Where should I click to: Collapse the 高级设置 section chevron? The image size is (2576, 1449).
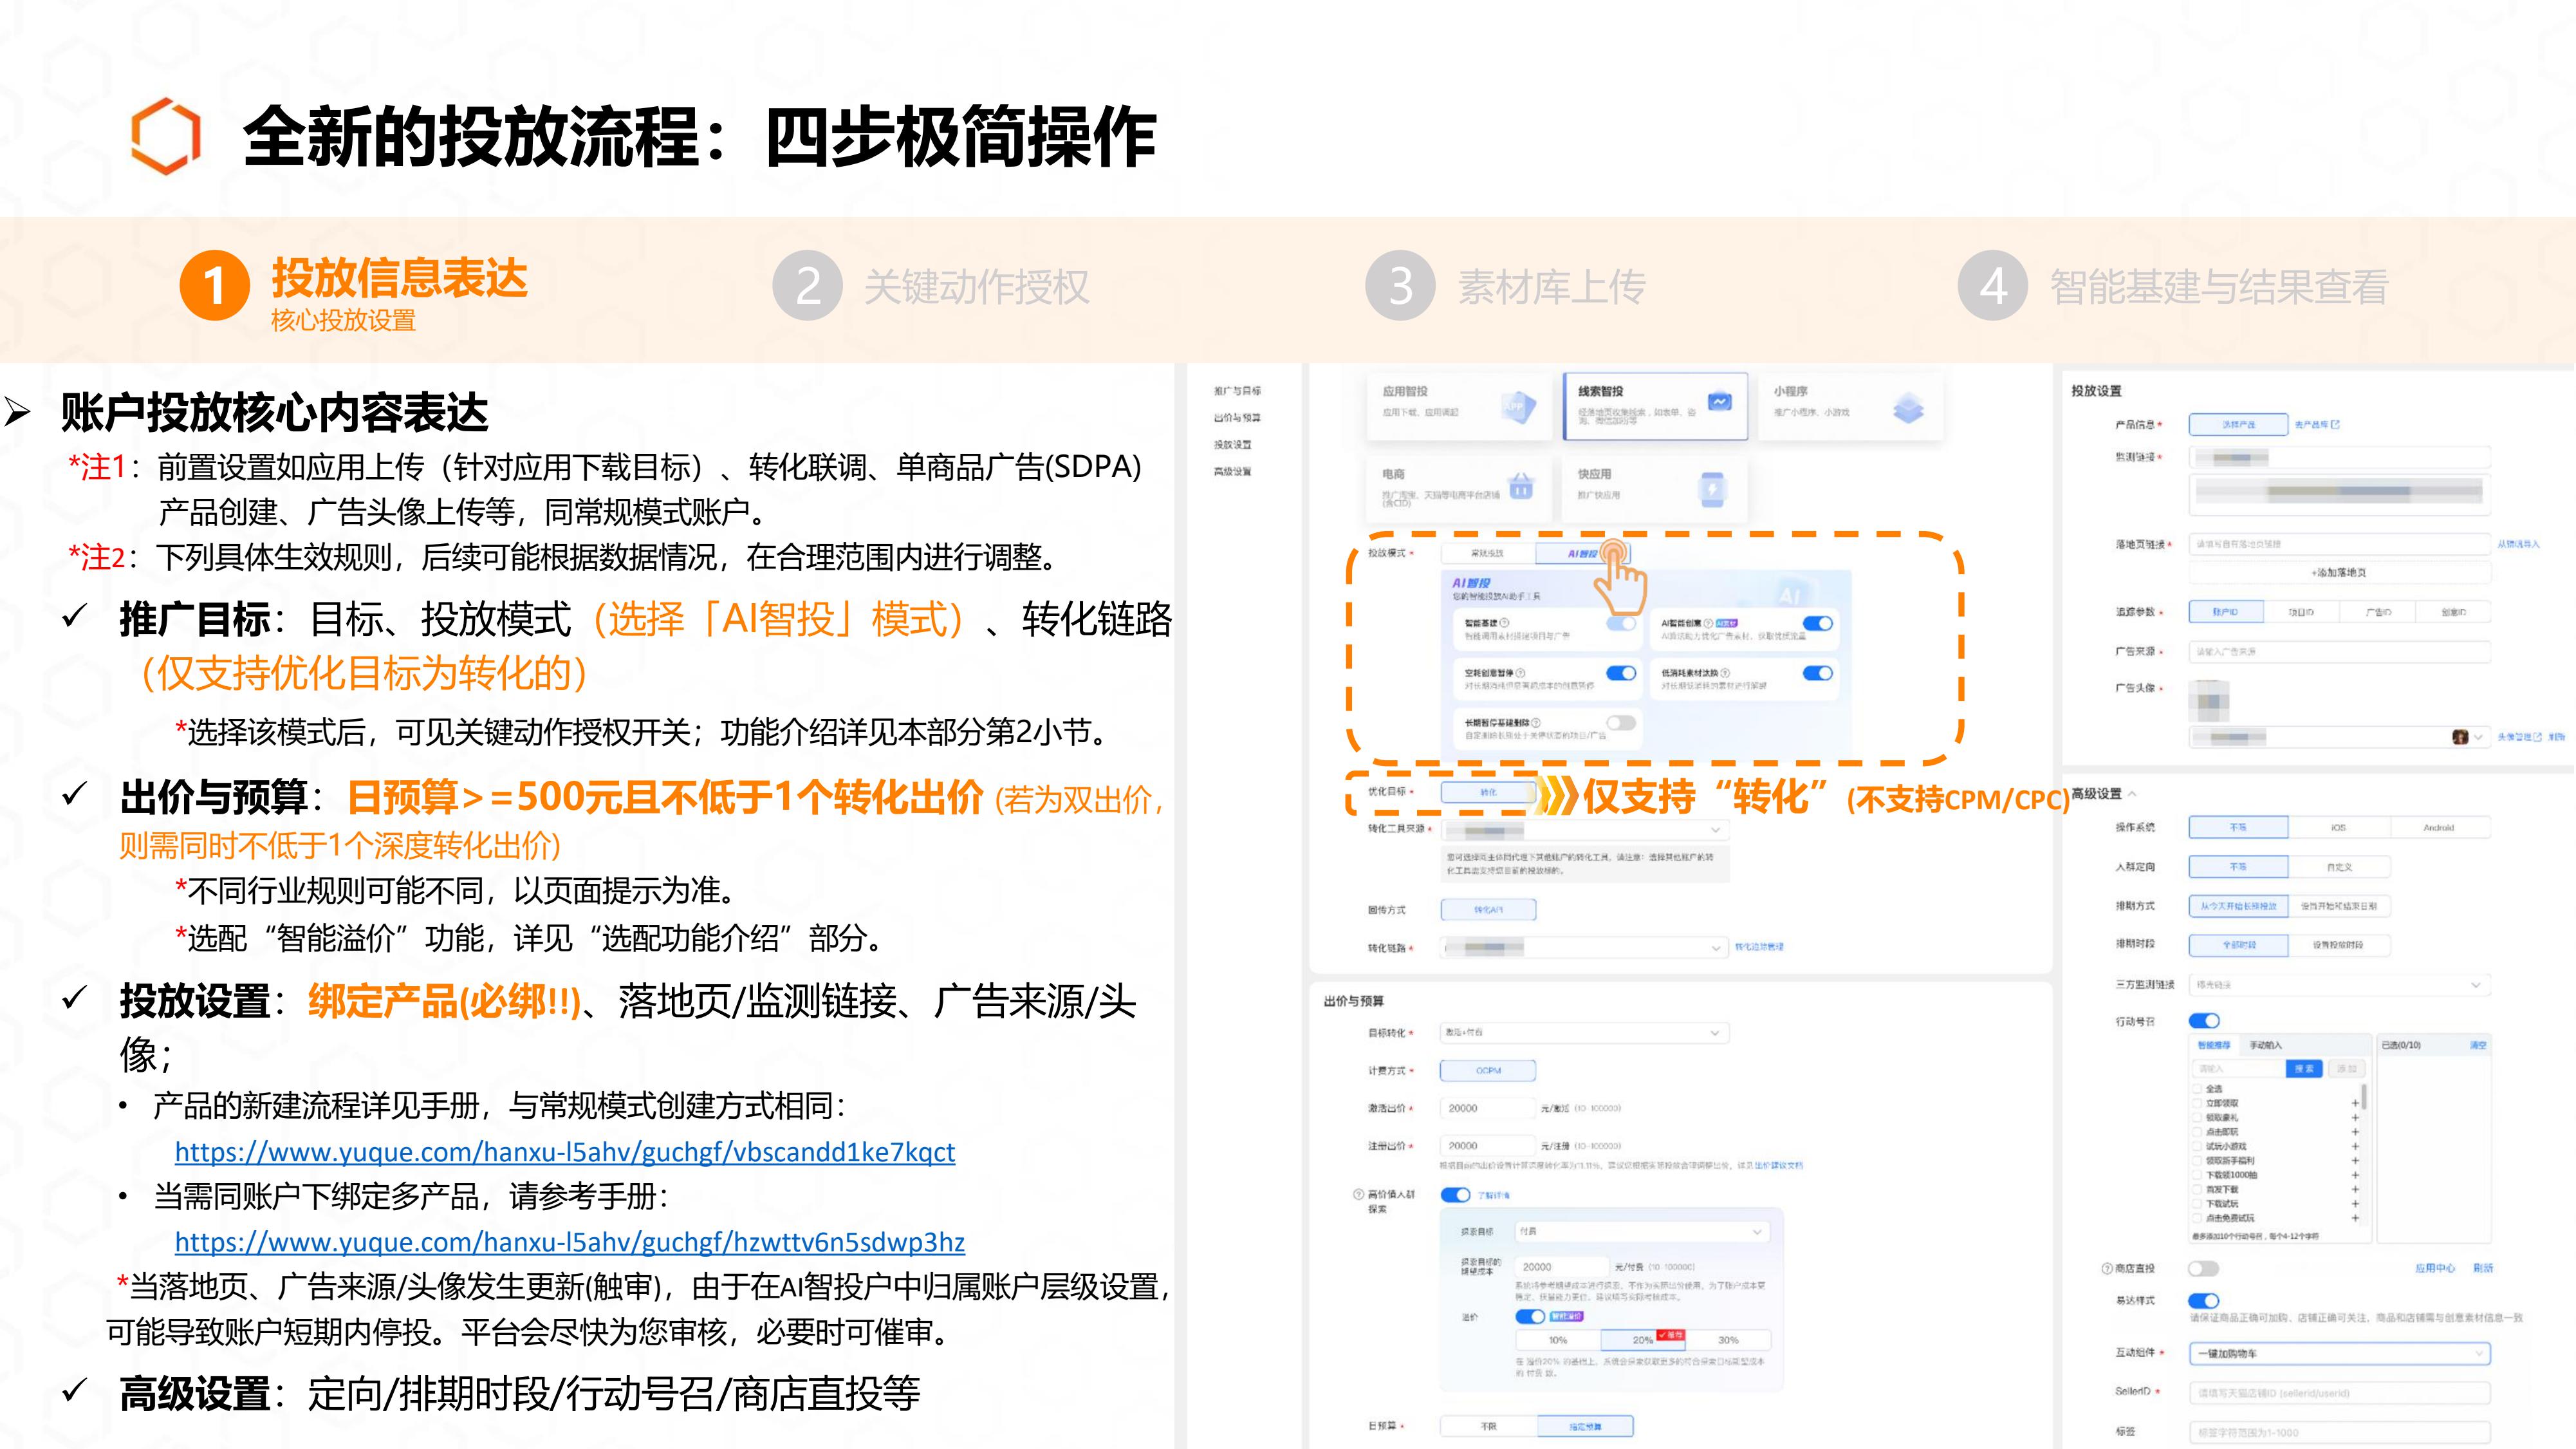coord(2132,794)
